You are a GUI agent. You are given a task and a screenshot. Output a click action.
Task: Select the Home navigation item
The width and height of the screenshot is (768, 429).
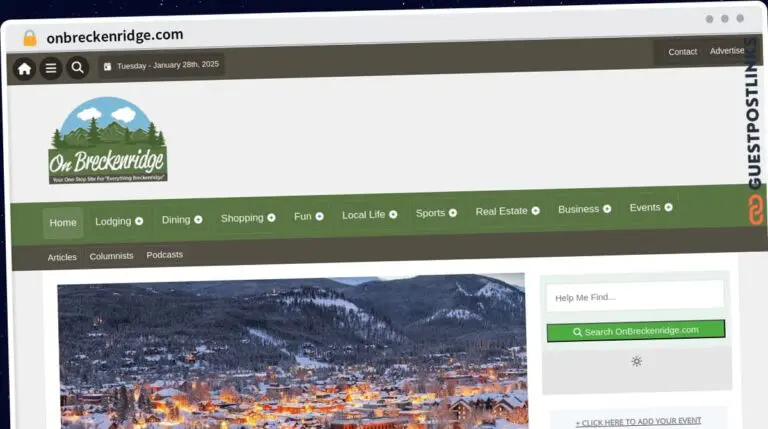63,223
